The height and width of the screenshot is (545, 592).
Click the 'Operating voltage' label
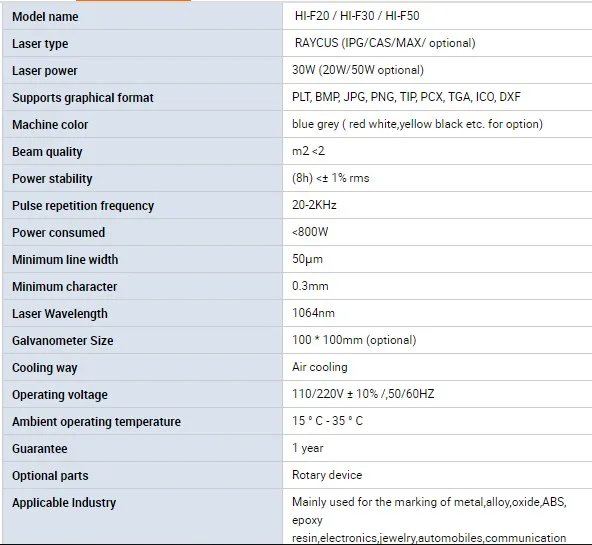coord(60,395)
